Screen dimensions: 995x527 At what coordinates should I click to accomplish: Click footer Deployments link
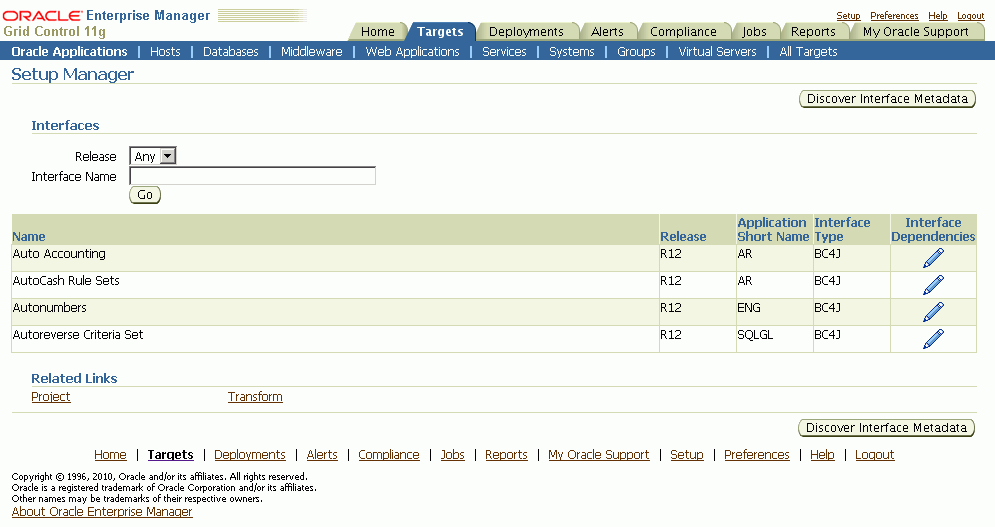coord(250,455)
